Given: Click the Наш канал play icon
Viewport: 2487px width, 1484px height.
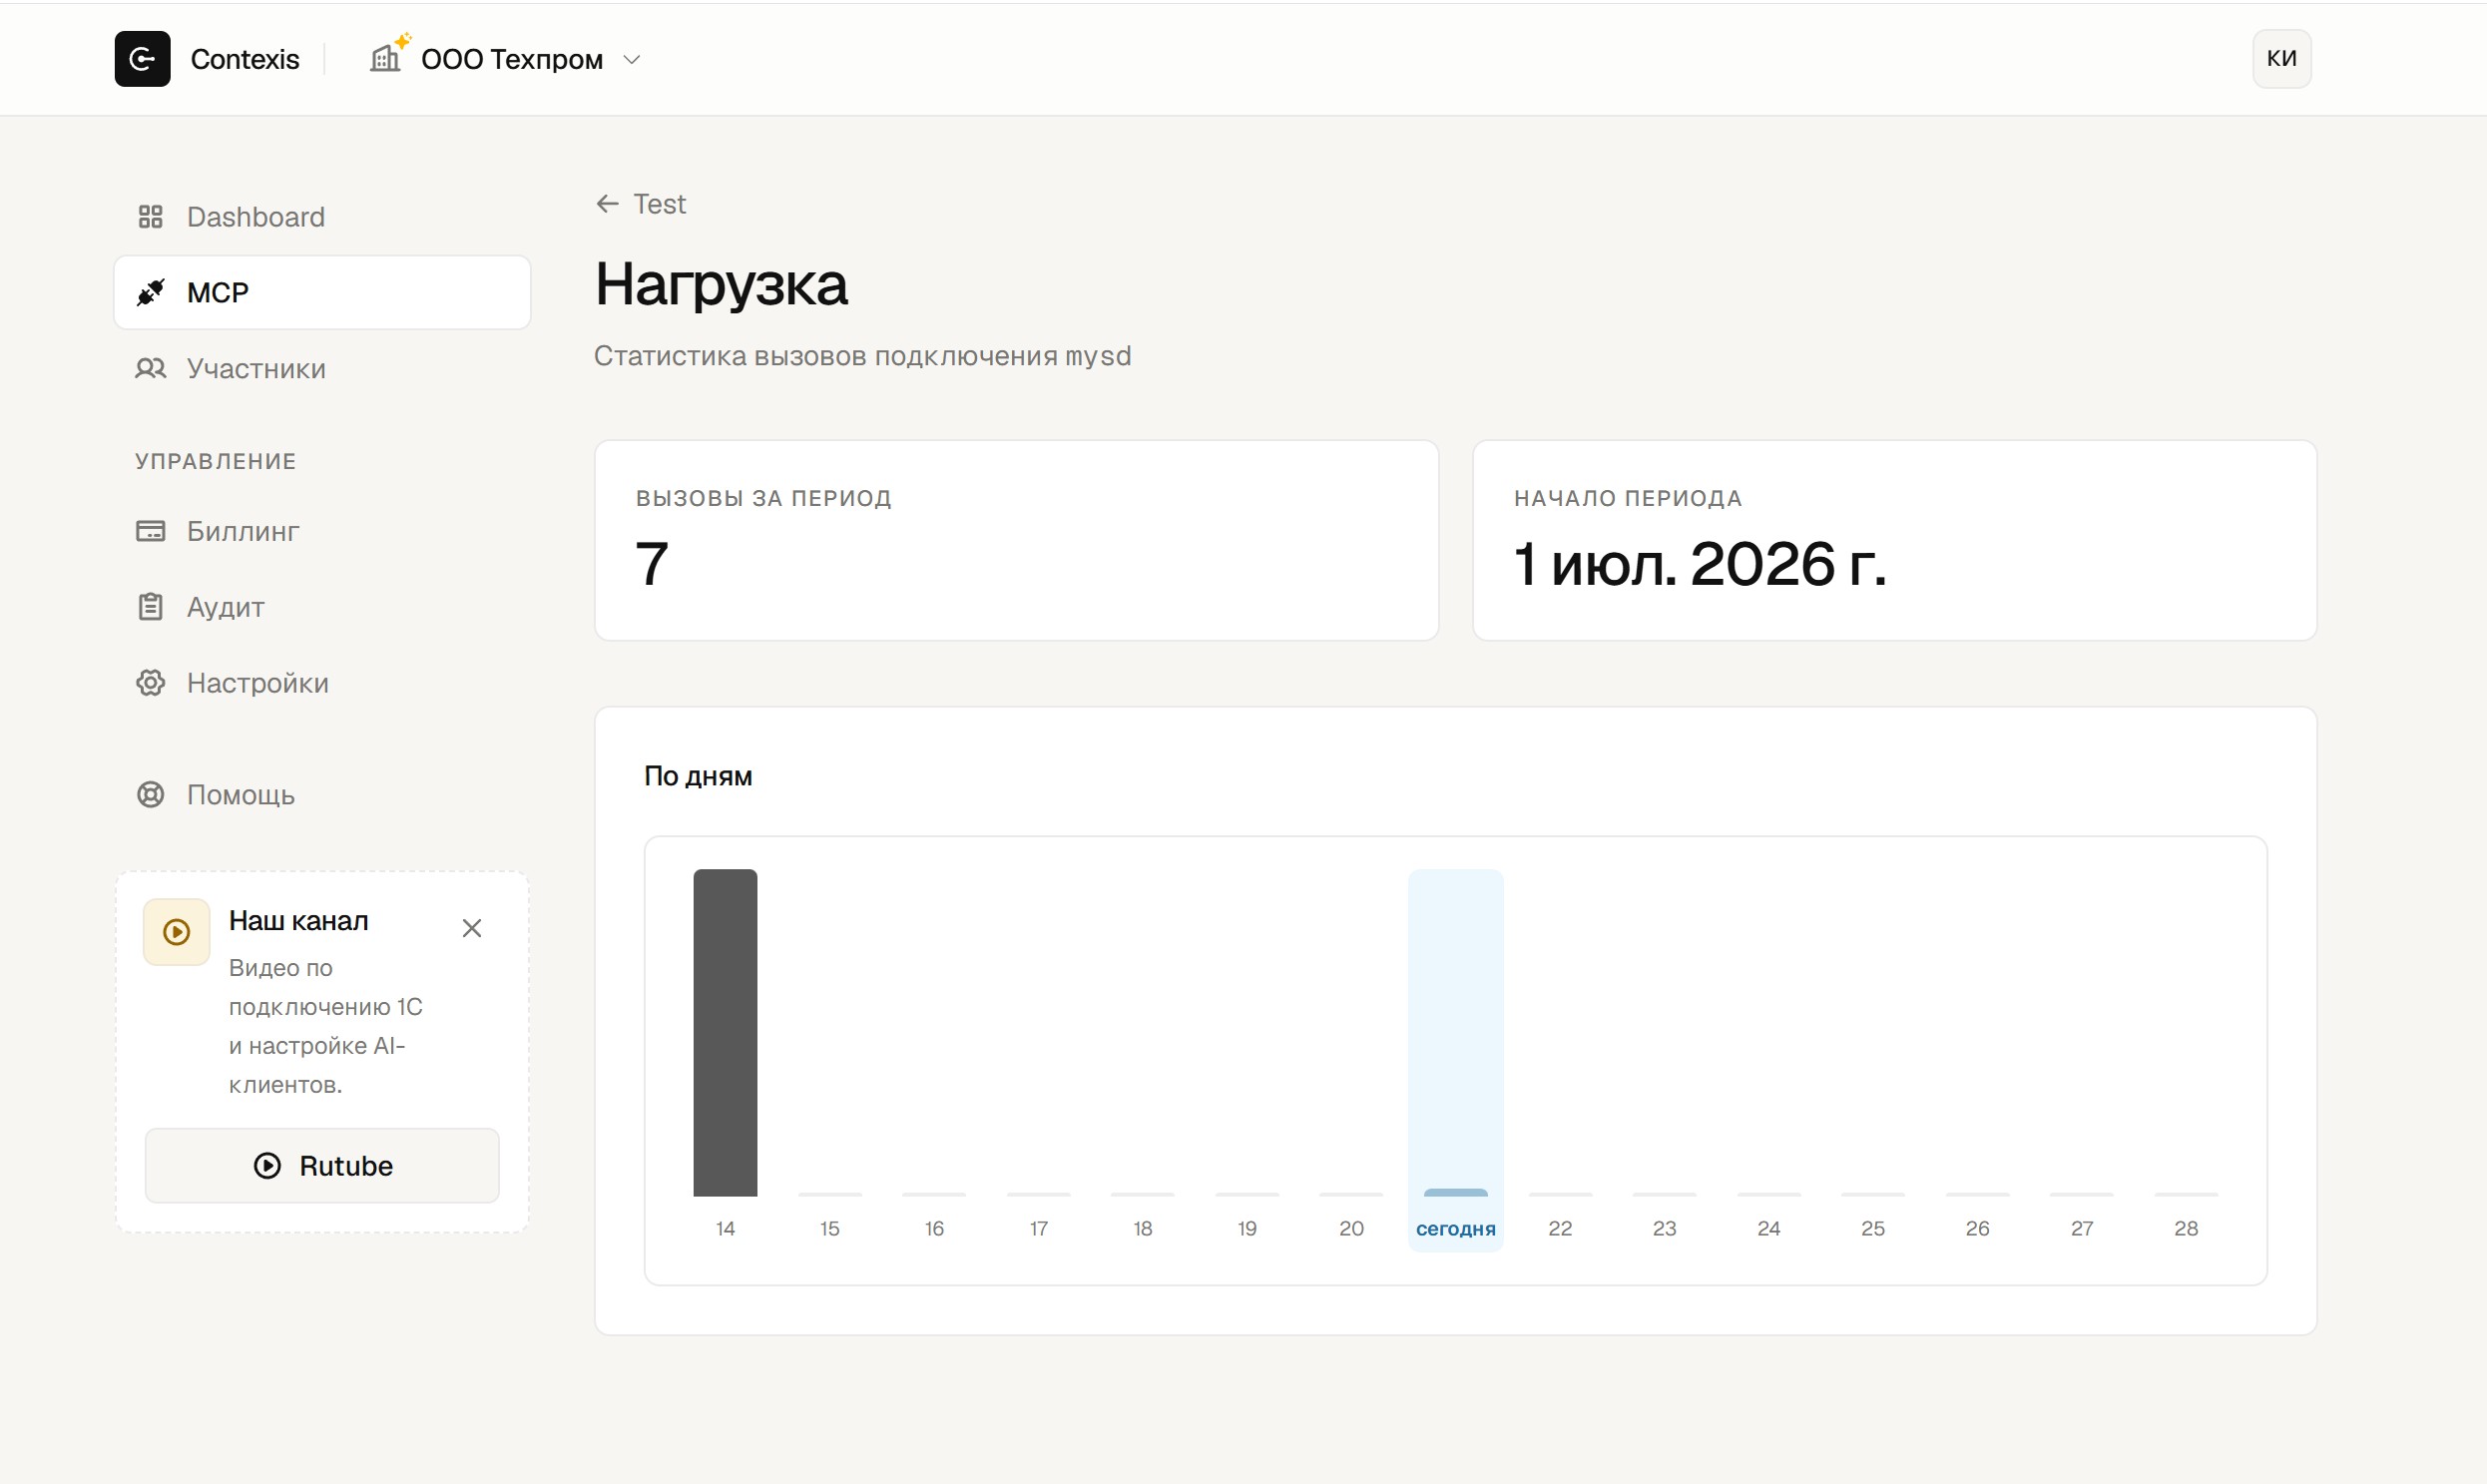Looking at the screenshot, I should tap(176, 932).
